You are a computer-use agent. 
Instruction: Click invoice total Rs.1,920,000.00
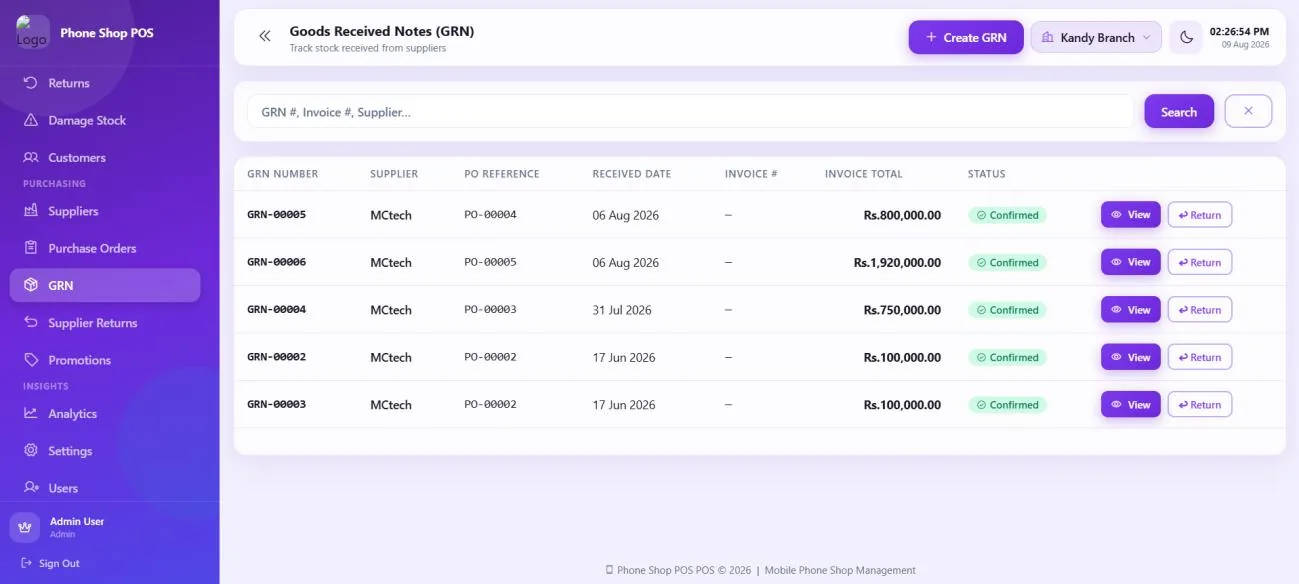(x=897, y=262)
